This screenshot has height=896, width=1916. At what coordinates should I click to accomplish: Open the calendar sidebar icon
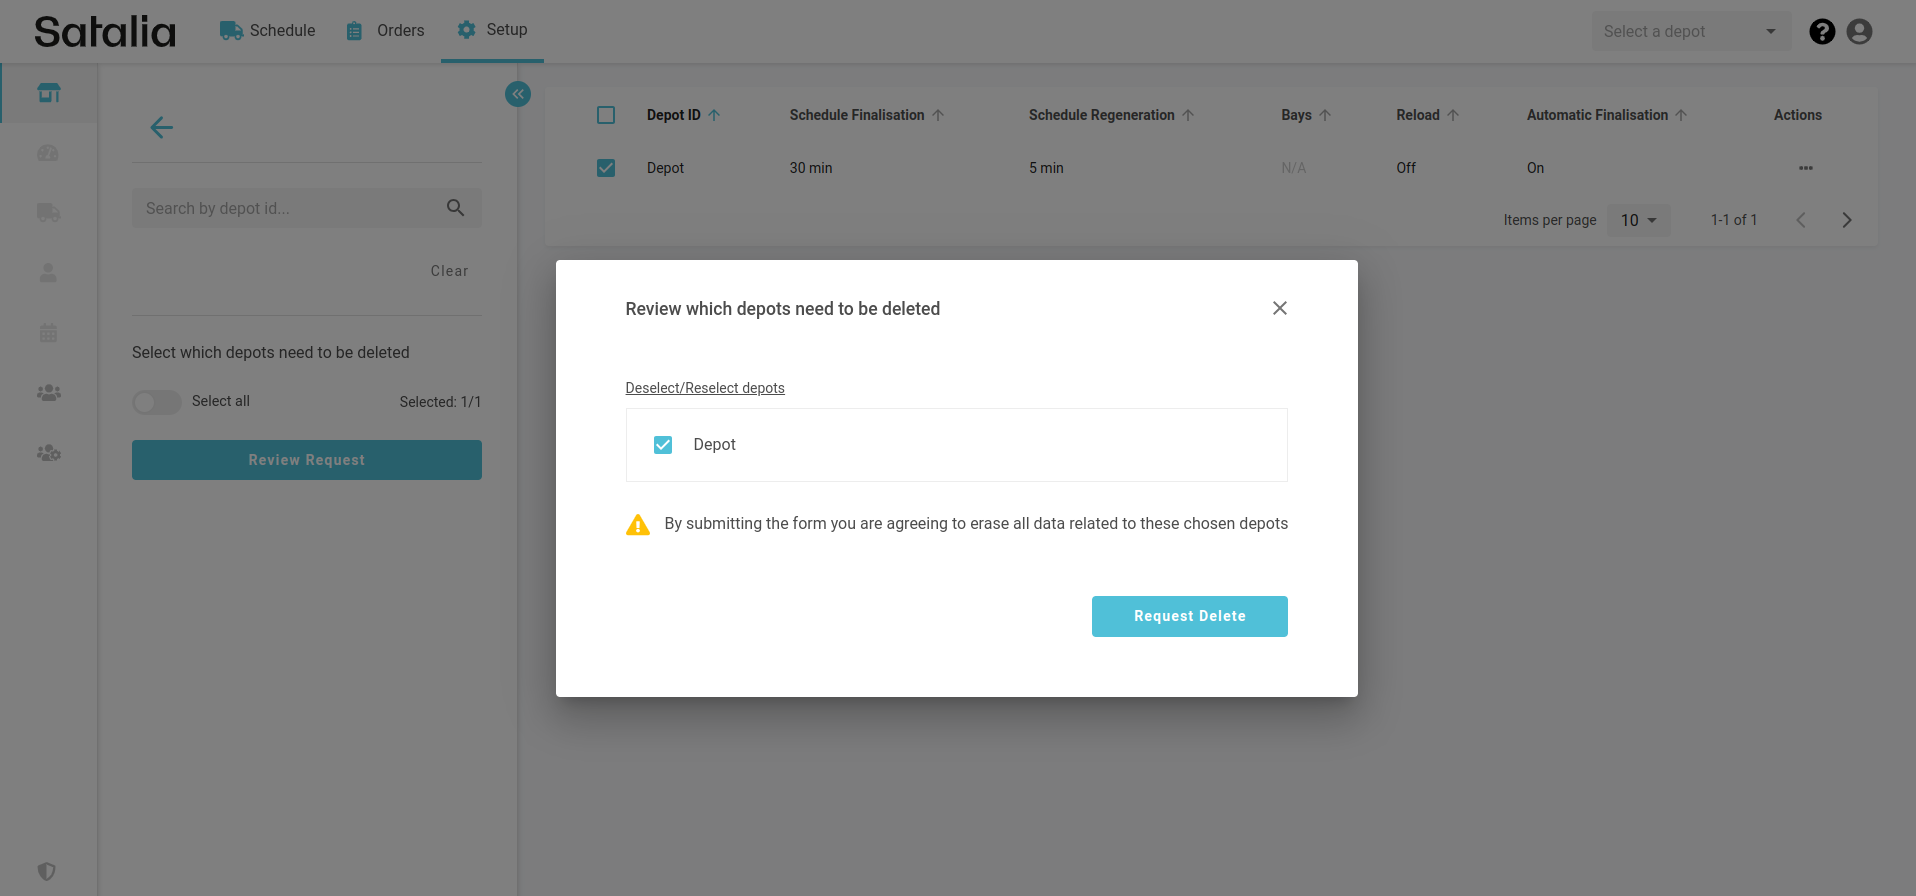tap(48, 333)
